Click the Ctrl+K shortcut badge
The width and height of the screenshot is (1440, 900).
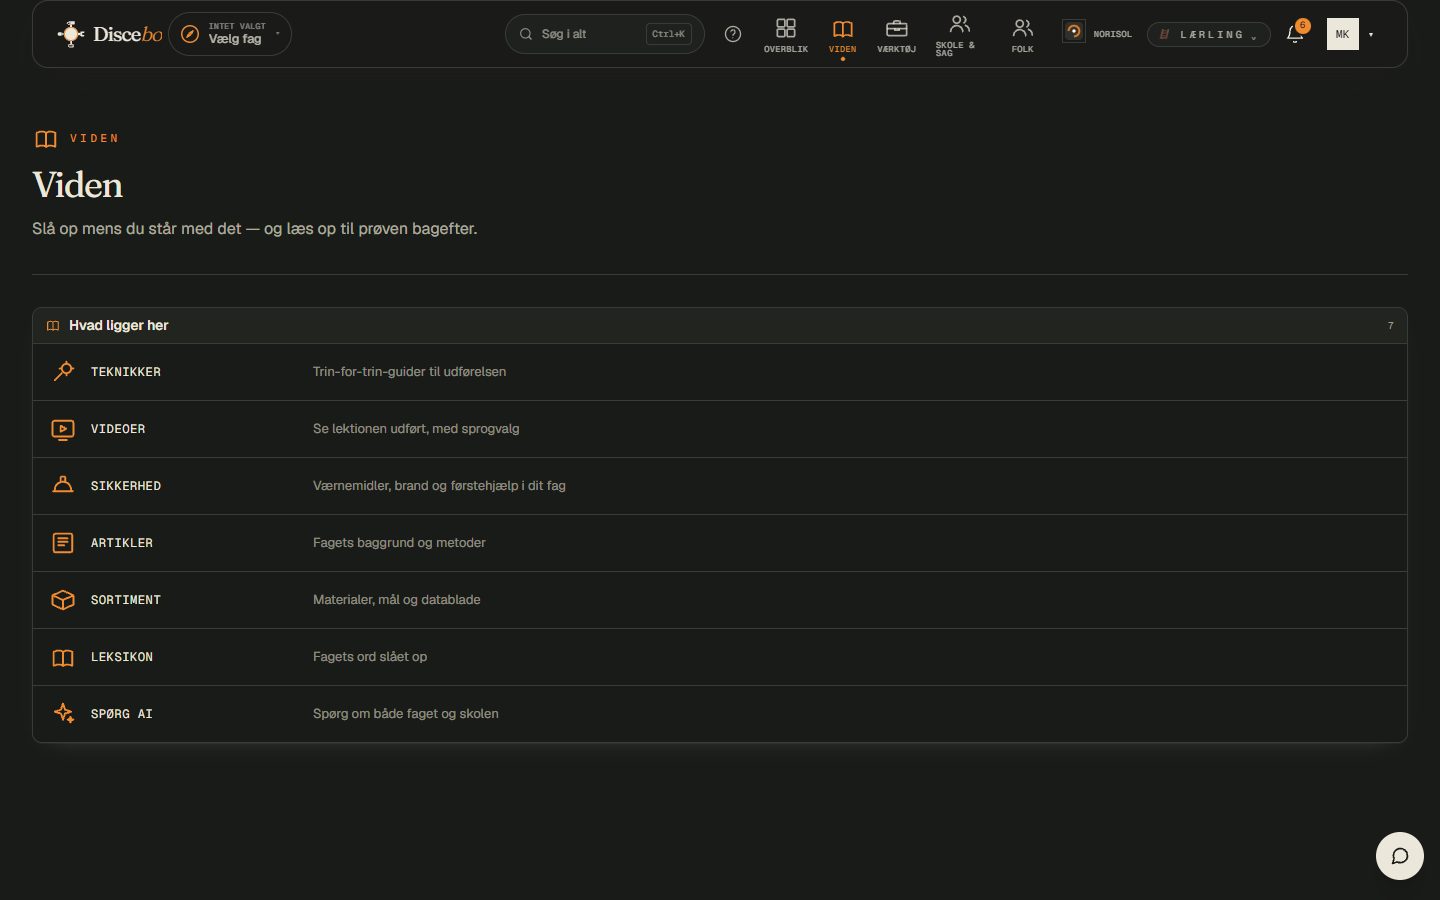pyautogui.click(x=668, y=34)
